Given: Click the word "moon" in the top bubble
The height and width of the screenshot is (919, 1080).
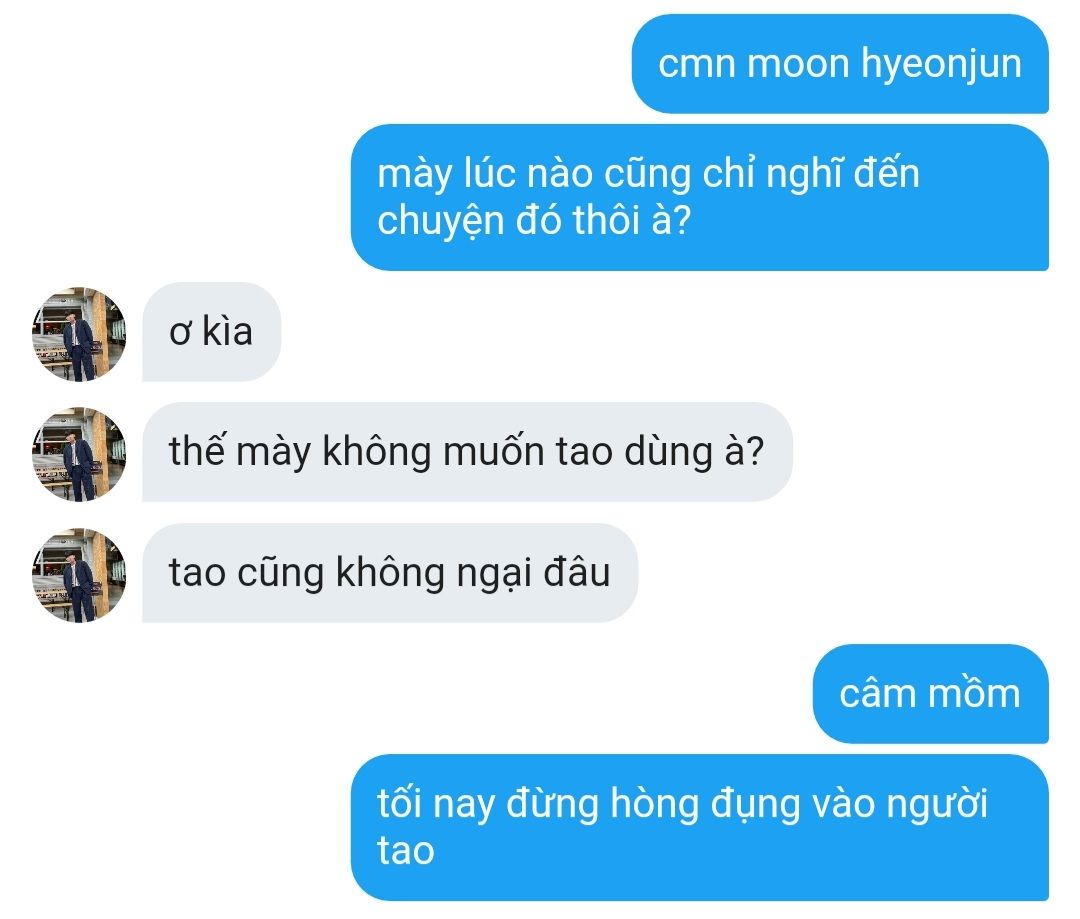Looking at the screenshot, I should (798, 64).
